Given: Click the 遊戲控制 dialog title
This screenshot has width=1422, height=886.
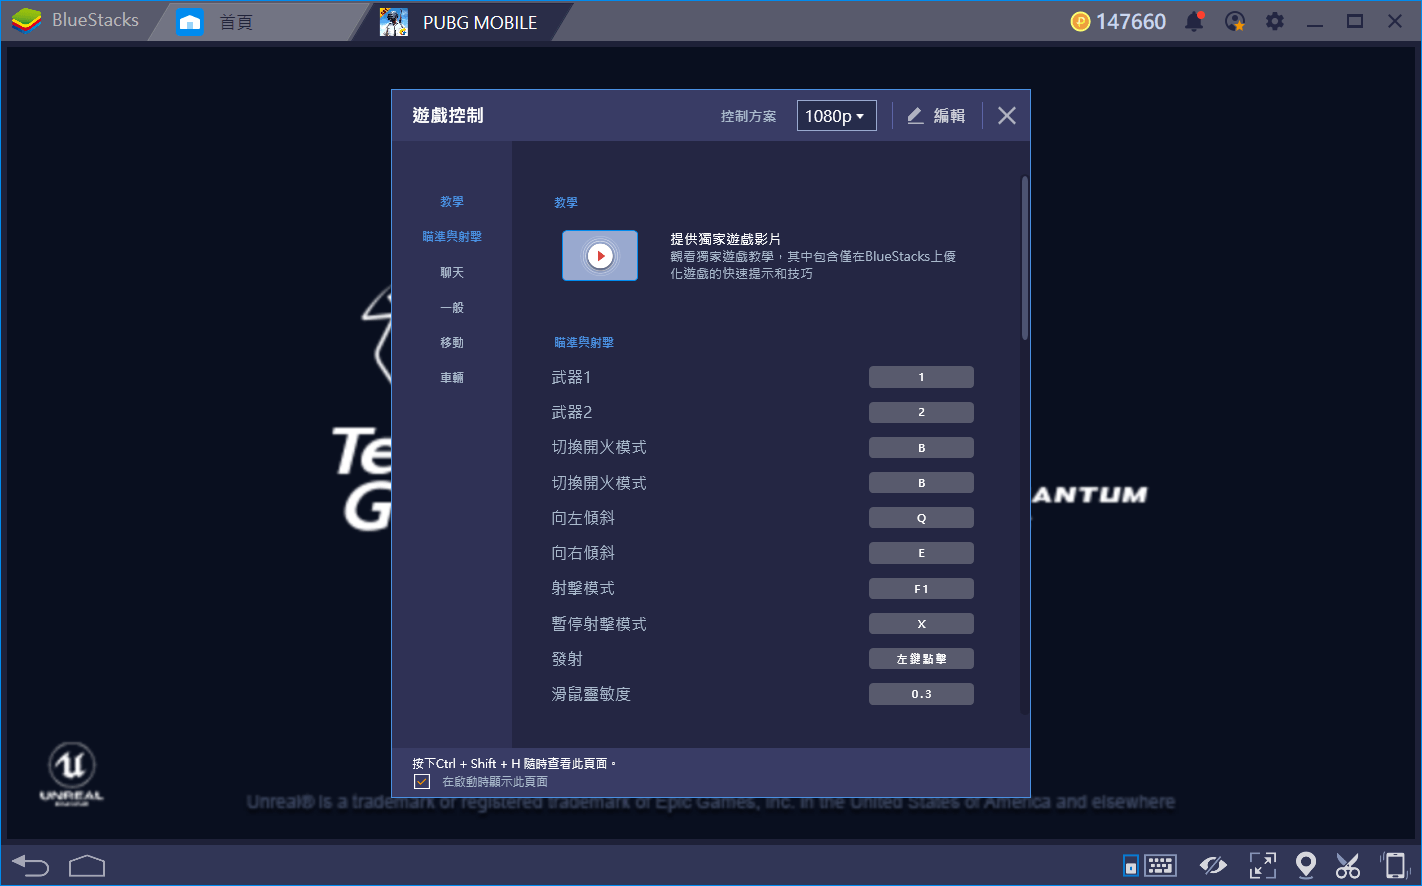Looking at the screenshot, I should [448, 116].
